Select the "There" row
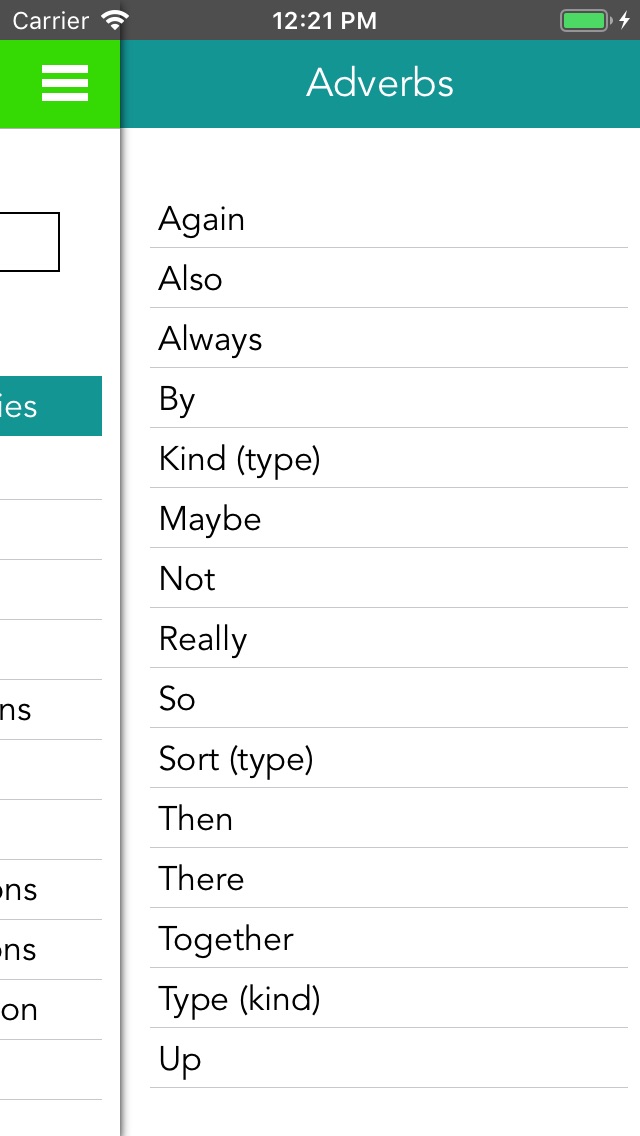 click(x=388, y=880)
